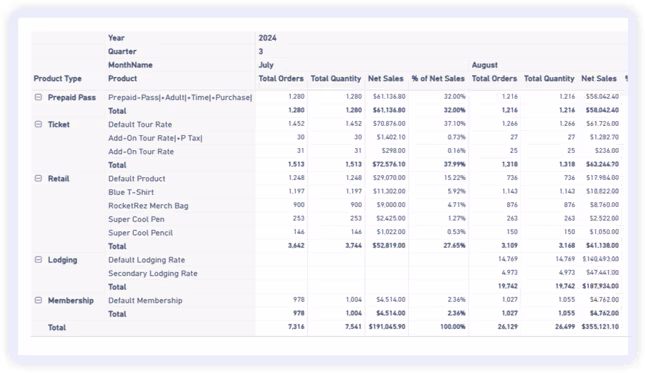Select the Super Cool Pencil product row
Viewport: 646px width, 373px height.
click(140, 233)
